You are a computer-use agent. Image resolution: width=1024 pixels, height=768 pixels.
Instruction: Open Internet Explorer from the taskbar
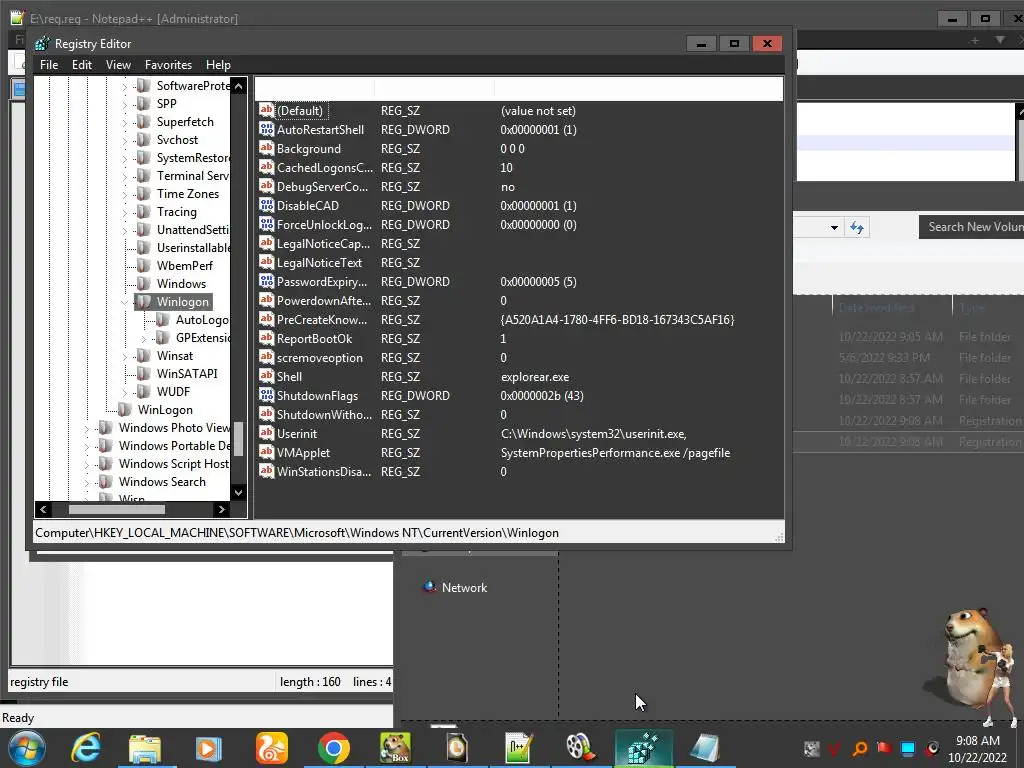[x=86, y=748]
